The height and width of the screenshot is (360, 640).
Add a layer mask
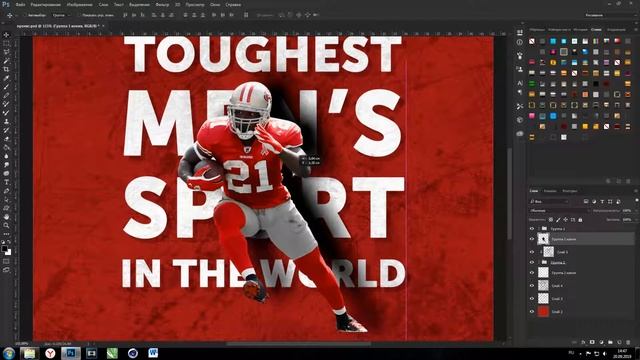(x=592, y=342)
